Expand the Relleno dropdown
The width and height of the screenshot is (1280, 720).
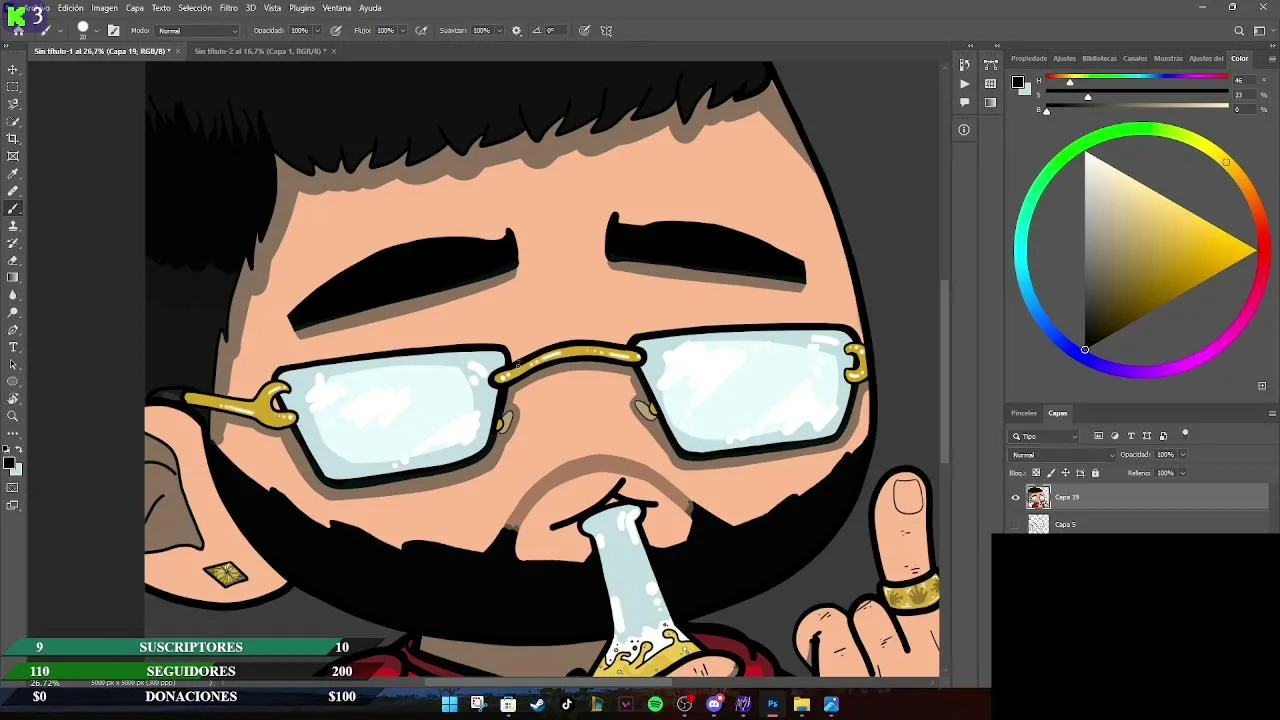pyautogui.click(x=1183, y=473)
